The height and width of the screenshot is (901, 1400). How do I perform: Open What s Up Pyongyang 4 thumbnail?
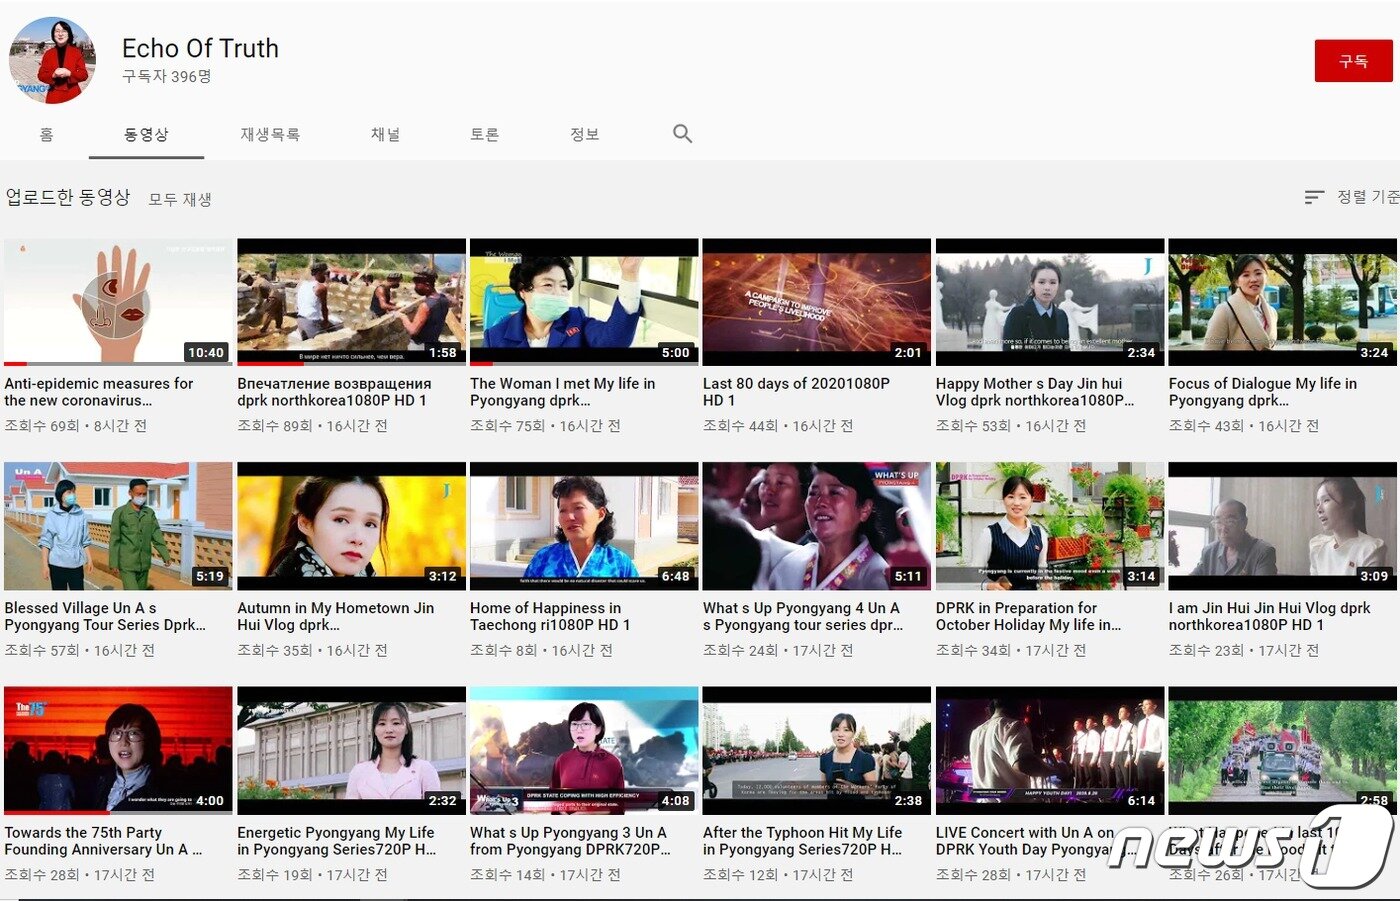pyautogui.click(x=817, y=526)
